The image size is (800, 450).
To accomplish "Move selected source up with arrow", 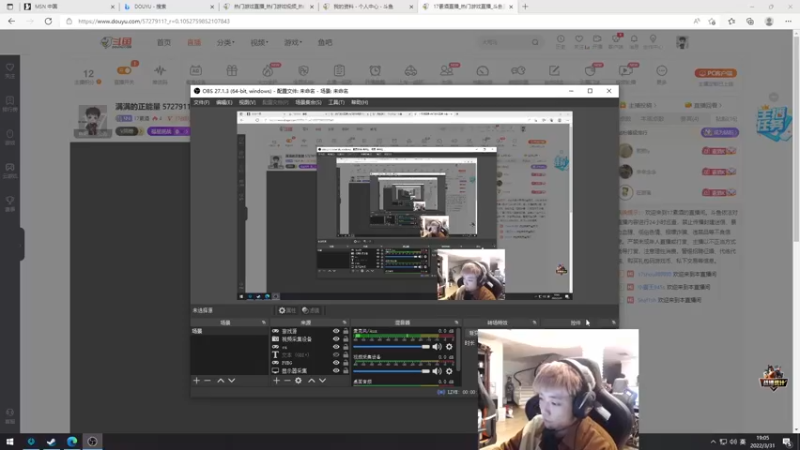I will pos(311,381).
